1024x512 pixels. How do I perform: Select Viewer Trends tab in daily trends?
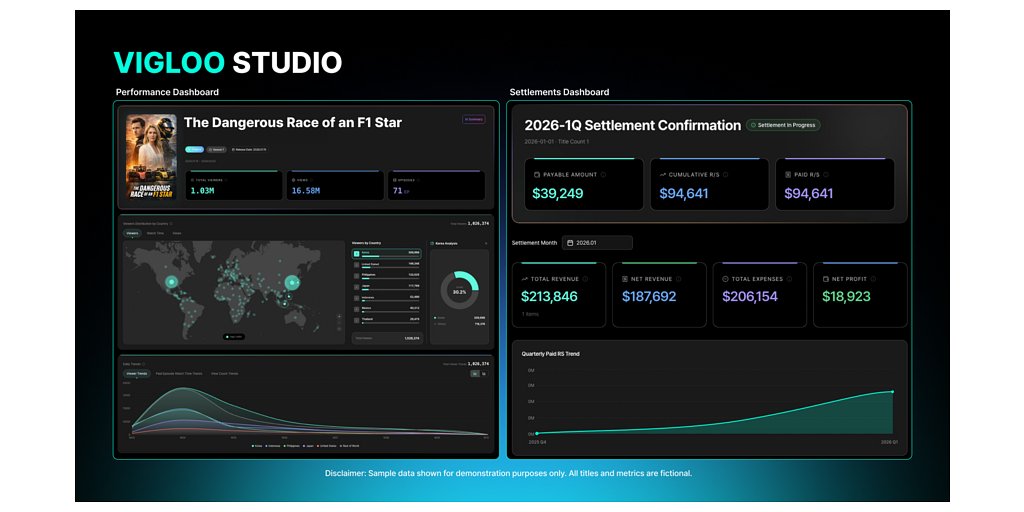[x=137, y=374]
